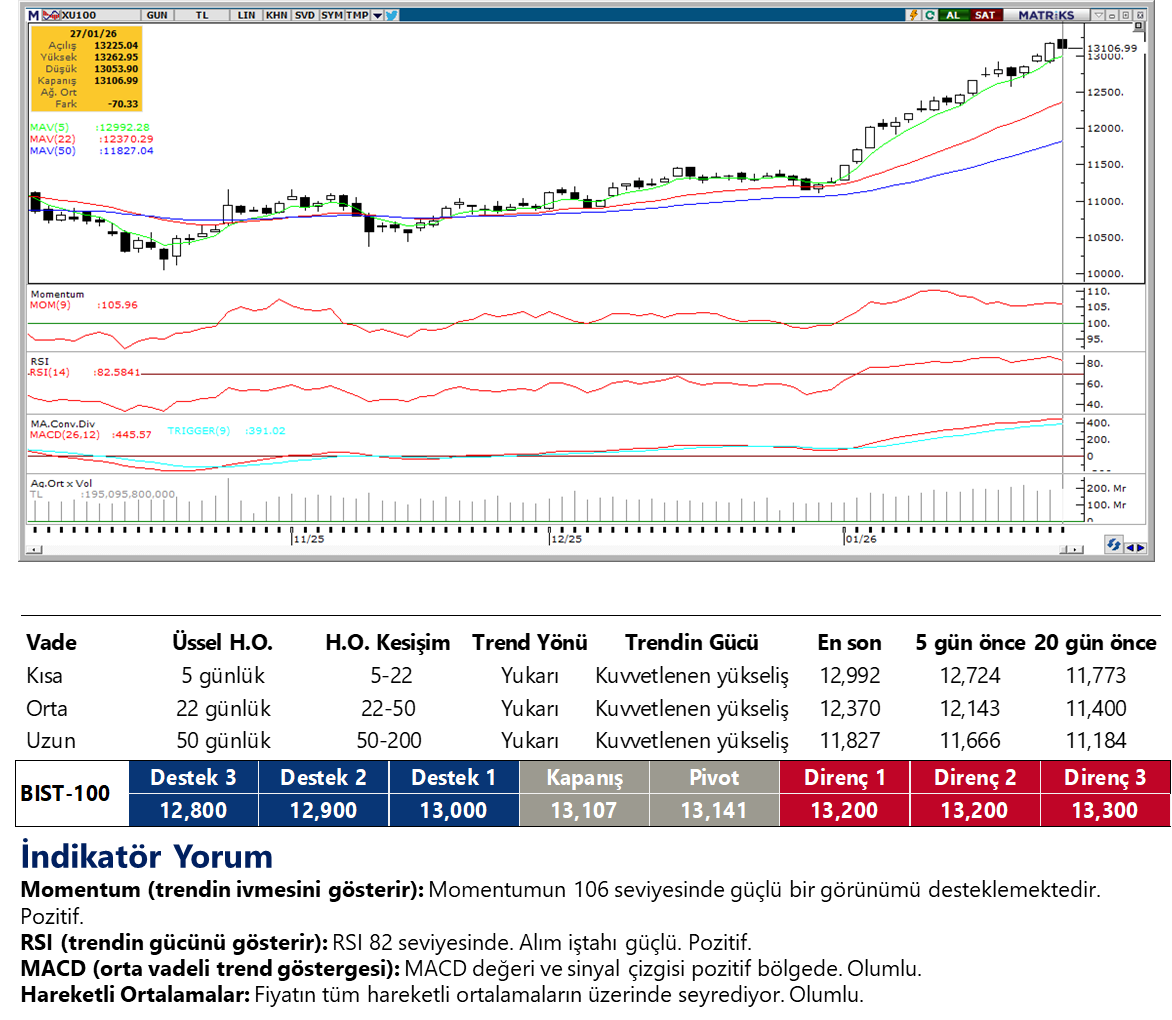Viewport: 1172px width, 1020px height.
Task: Click the green refresh icon
Action: point(930,15)
